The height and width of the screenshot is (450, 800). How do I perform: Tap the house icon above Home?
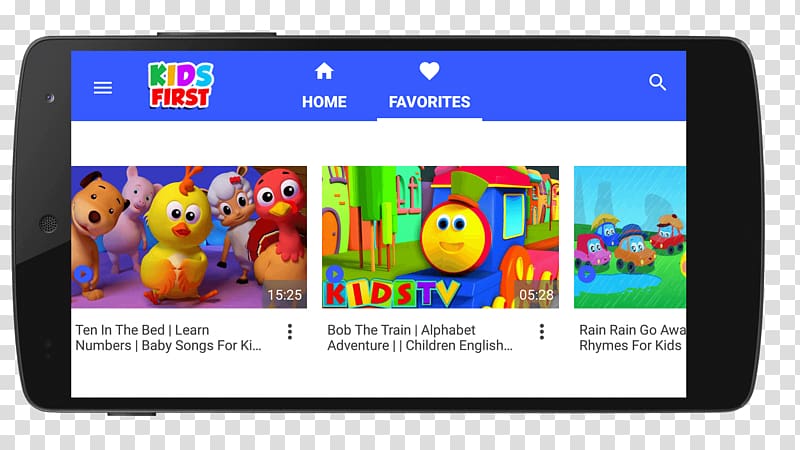click(x=324, y=71)
